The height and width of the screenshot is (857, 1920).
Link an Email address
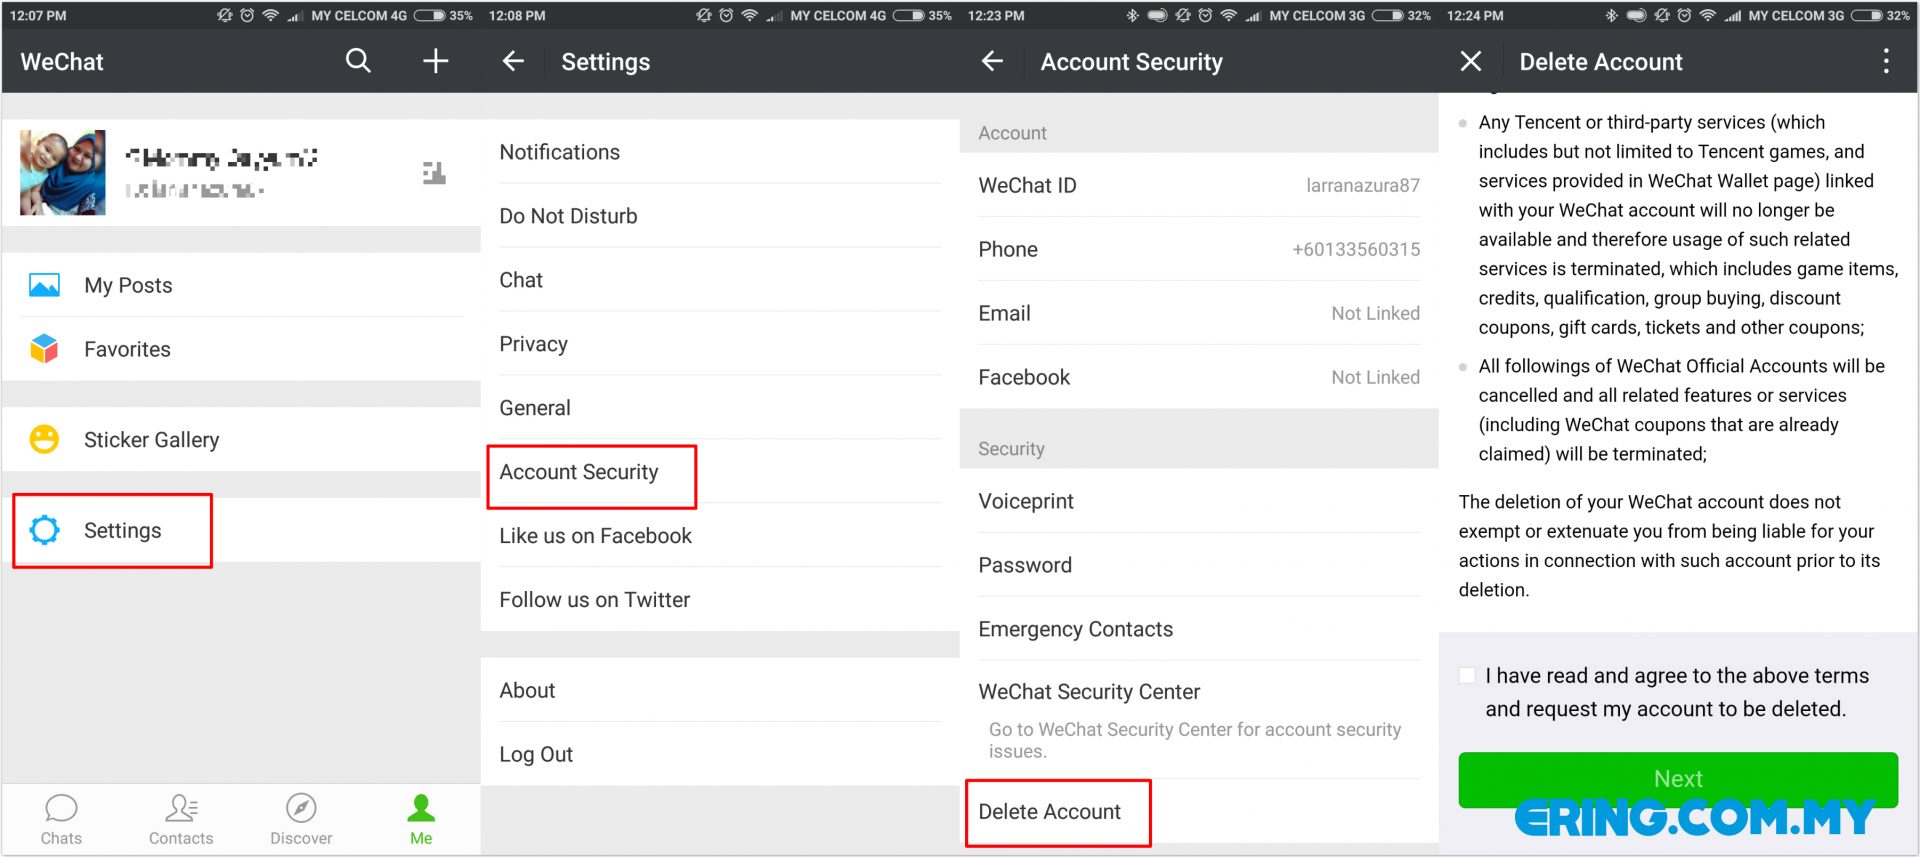[x=1199, y=313]
